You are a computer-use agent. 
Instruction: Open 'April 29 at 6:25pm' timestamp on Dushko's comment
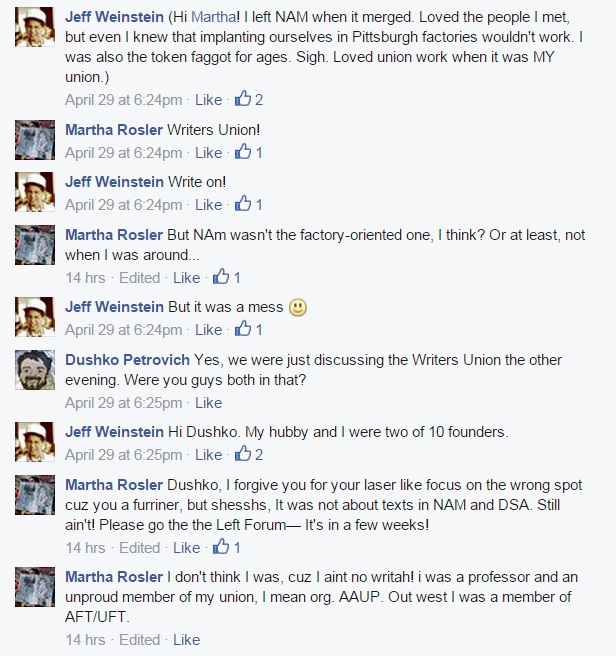123,403
